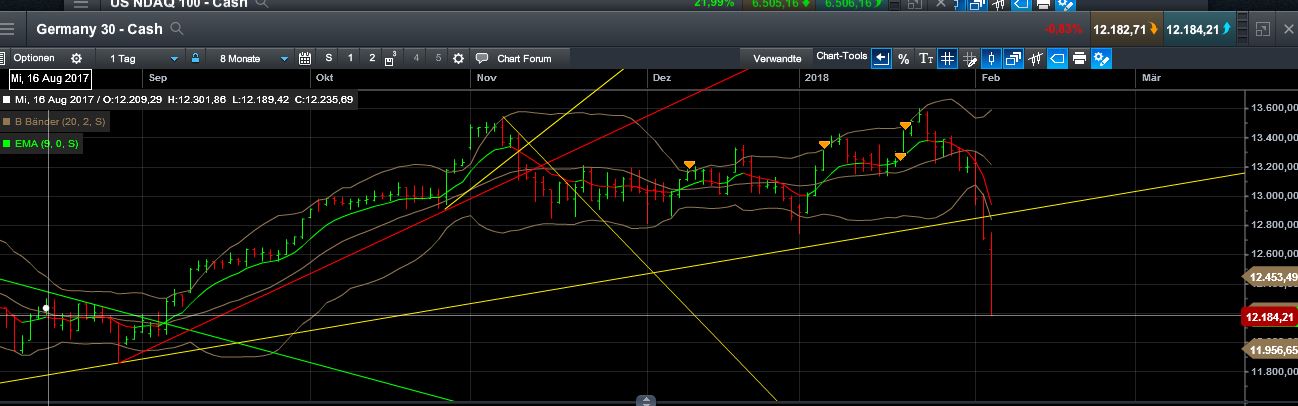Toggle candlestick chart style button
Screen dimensions: 1298x406
tap(991, 59)
